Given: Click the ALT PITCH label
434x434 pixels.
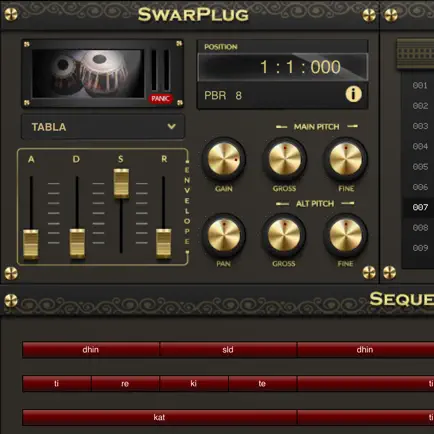Looking at the screenshot, I should tap(315, 204).
